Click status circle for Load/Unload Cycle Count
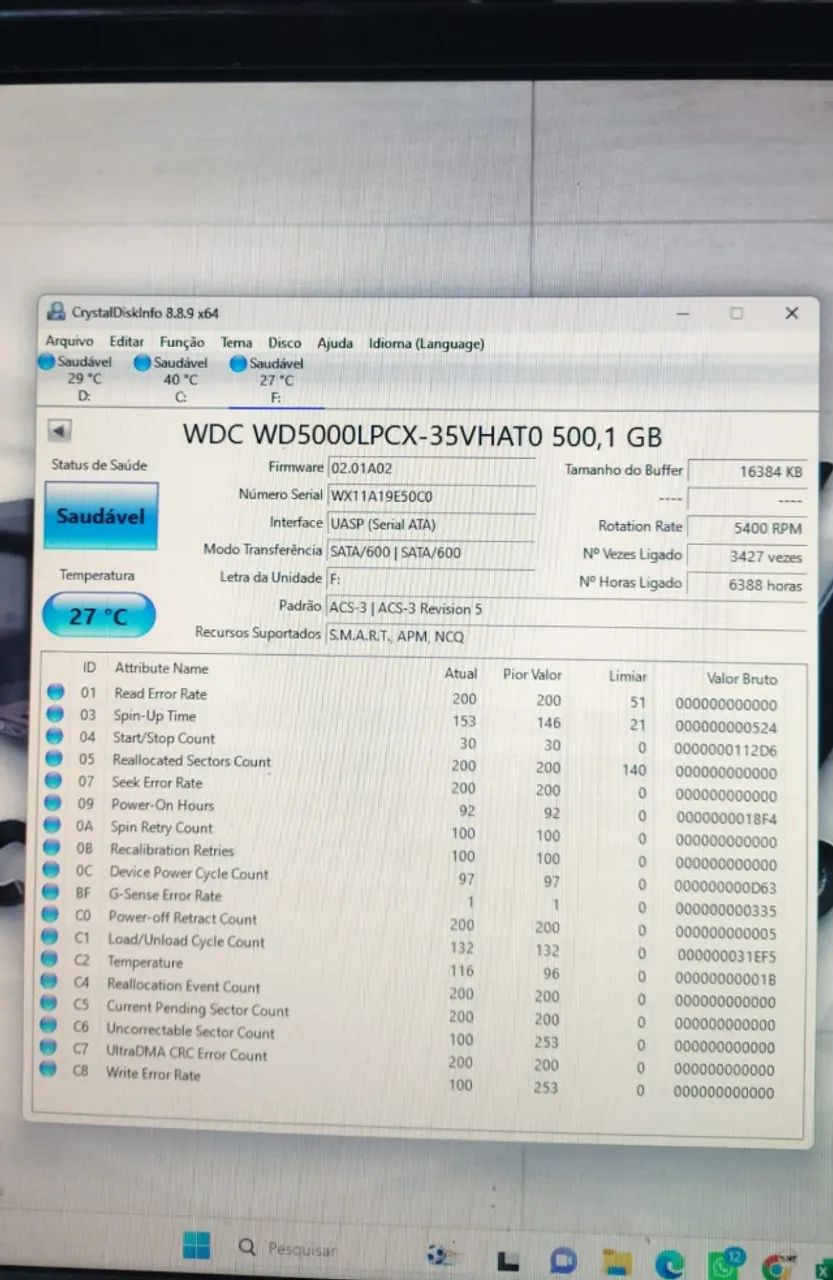This screenshot has height=1280, width=833. pyautogui.click(x=51, y=937)
